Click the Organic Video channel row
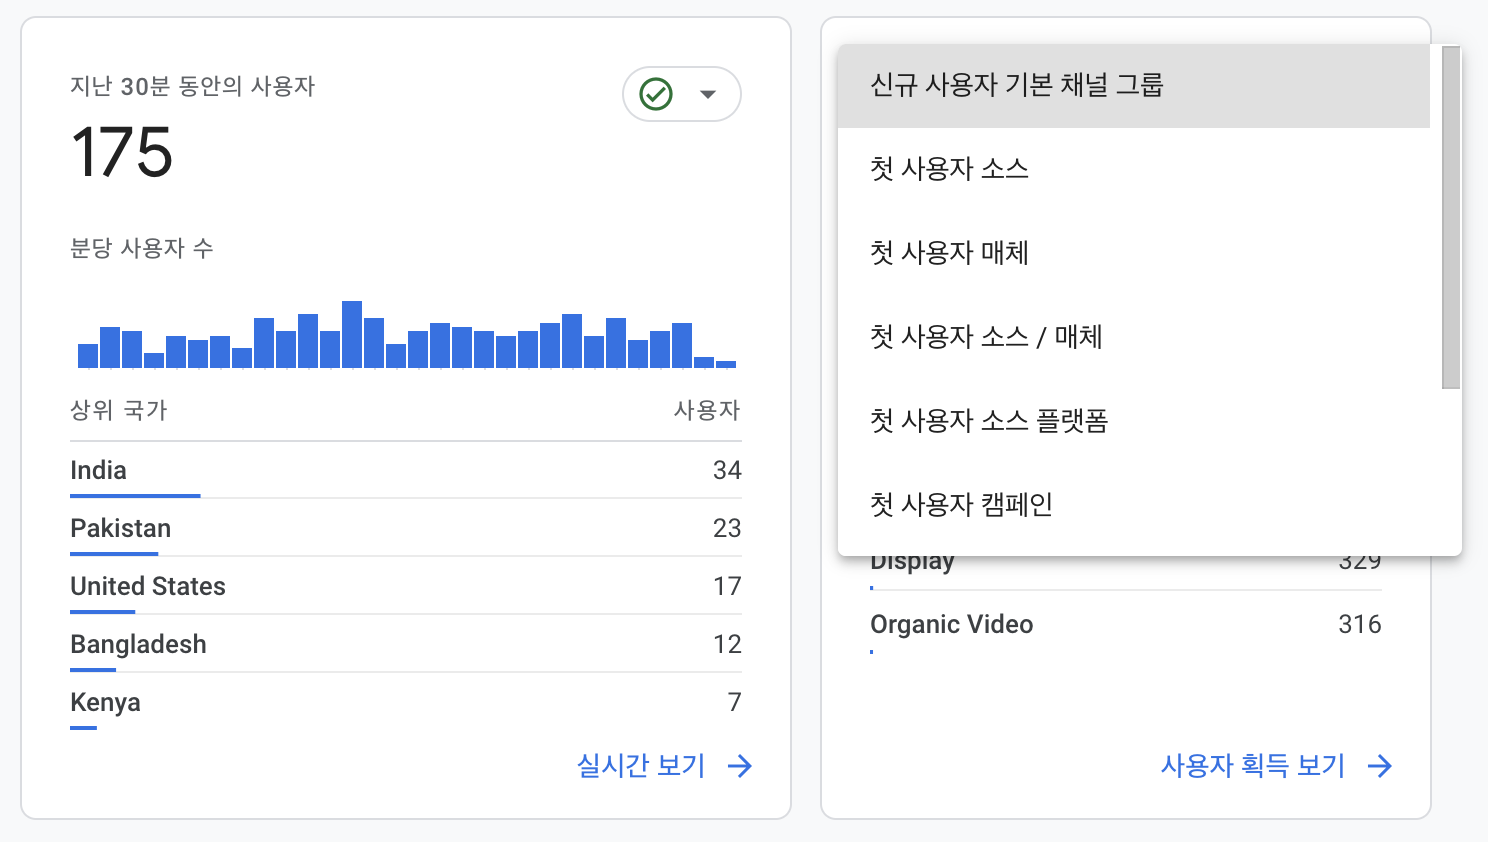This screenshot has width=1488, height=842. (x=951, y=624)
